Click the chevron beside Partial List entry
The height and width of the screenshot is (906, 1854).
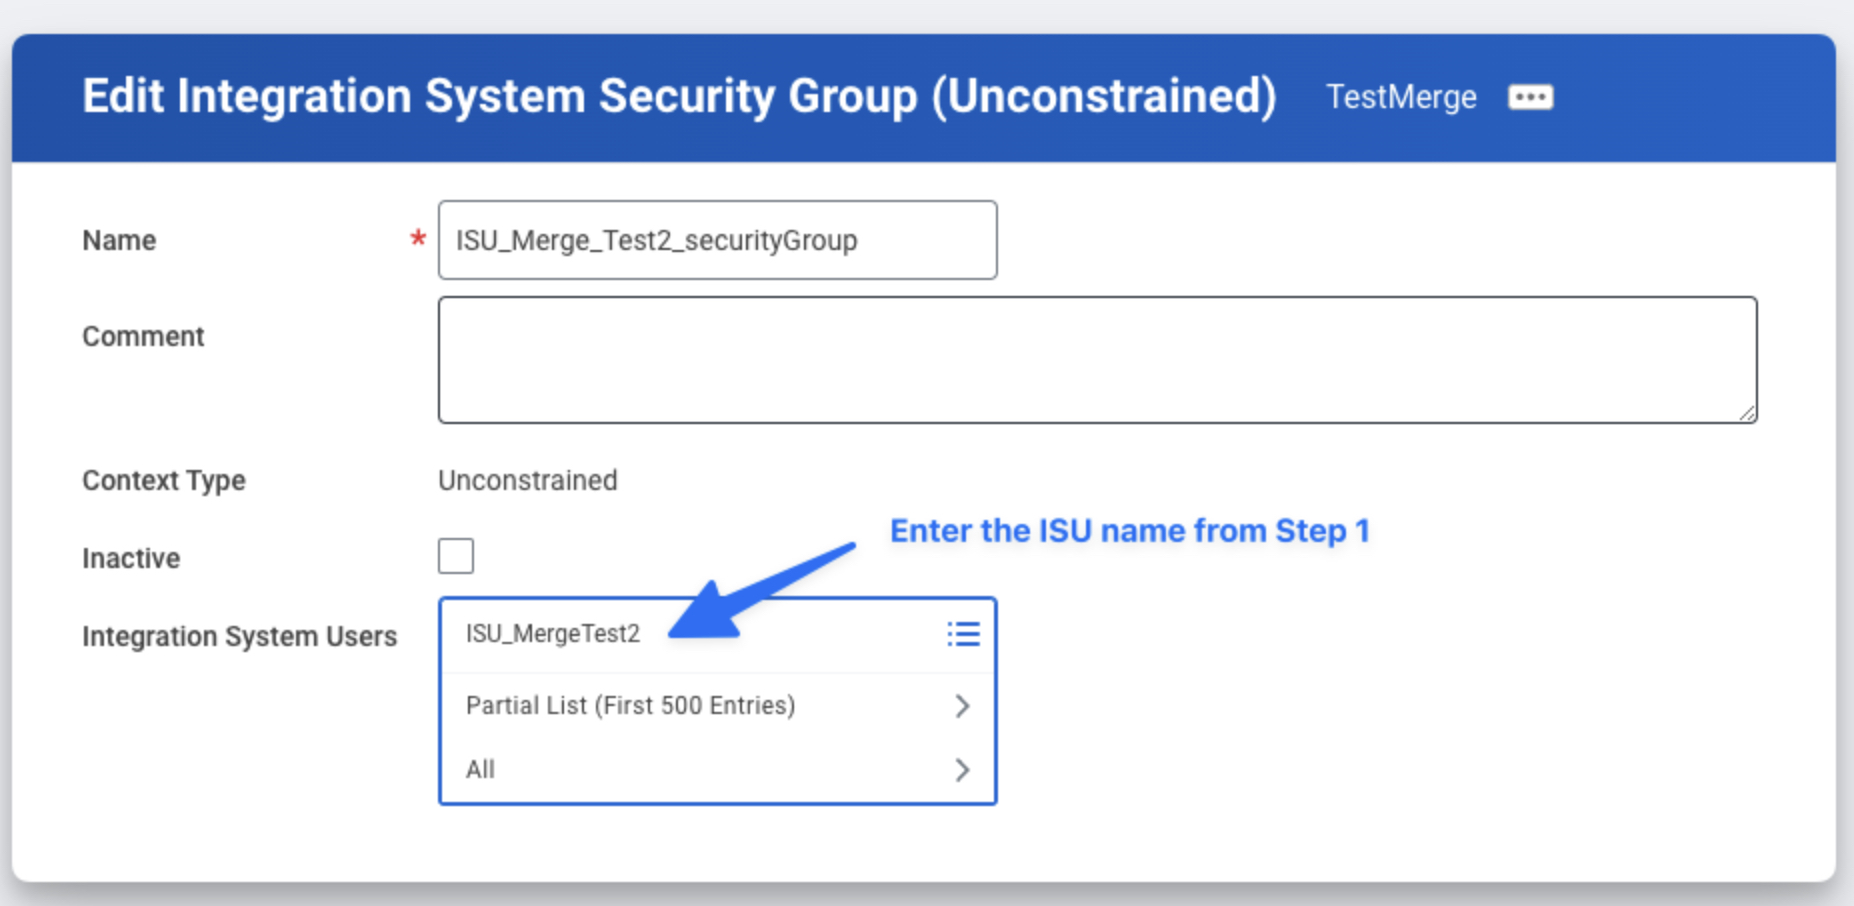[962, 706]
